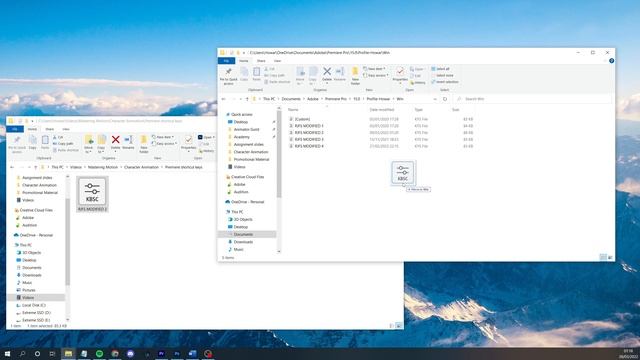Open Downloads in Win window navigation pane

[x=243, y=242]
